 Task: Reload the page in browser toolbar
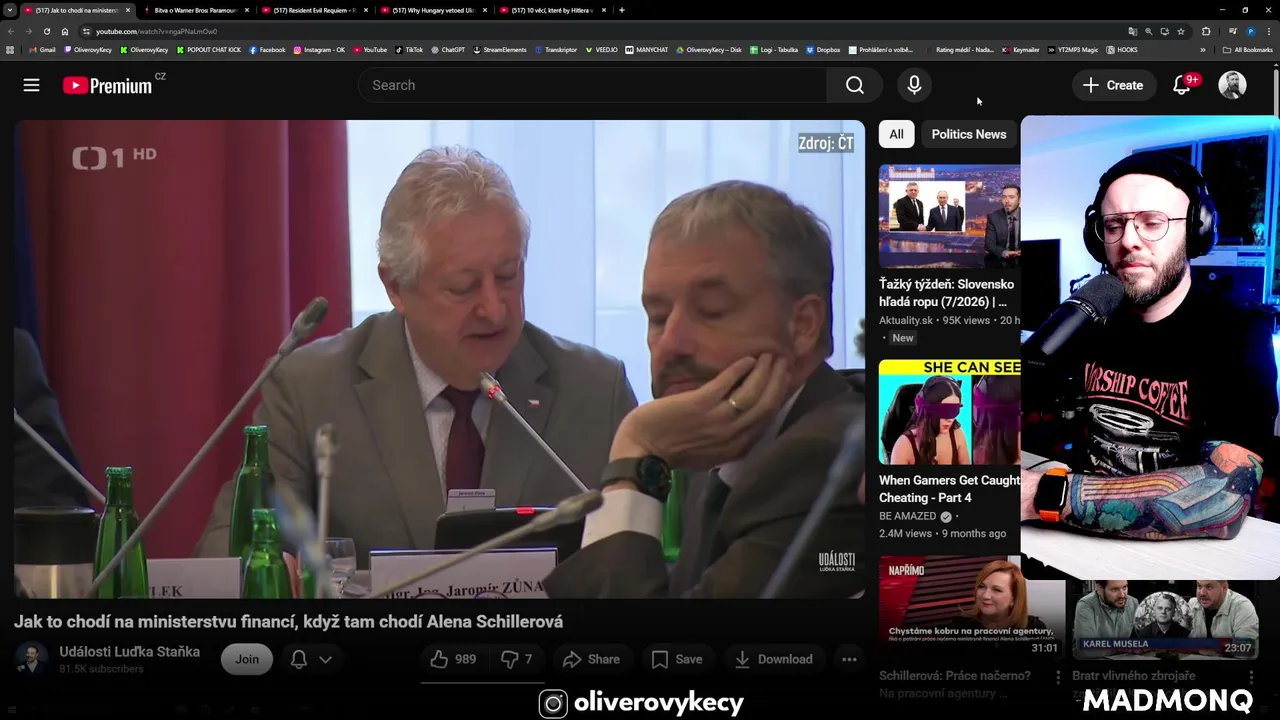[46, 31]
